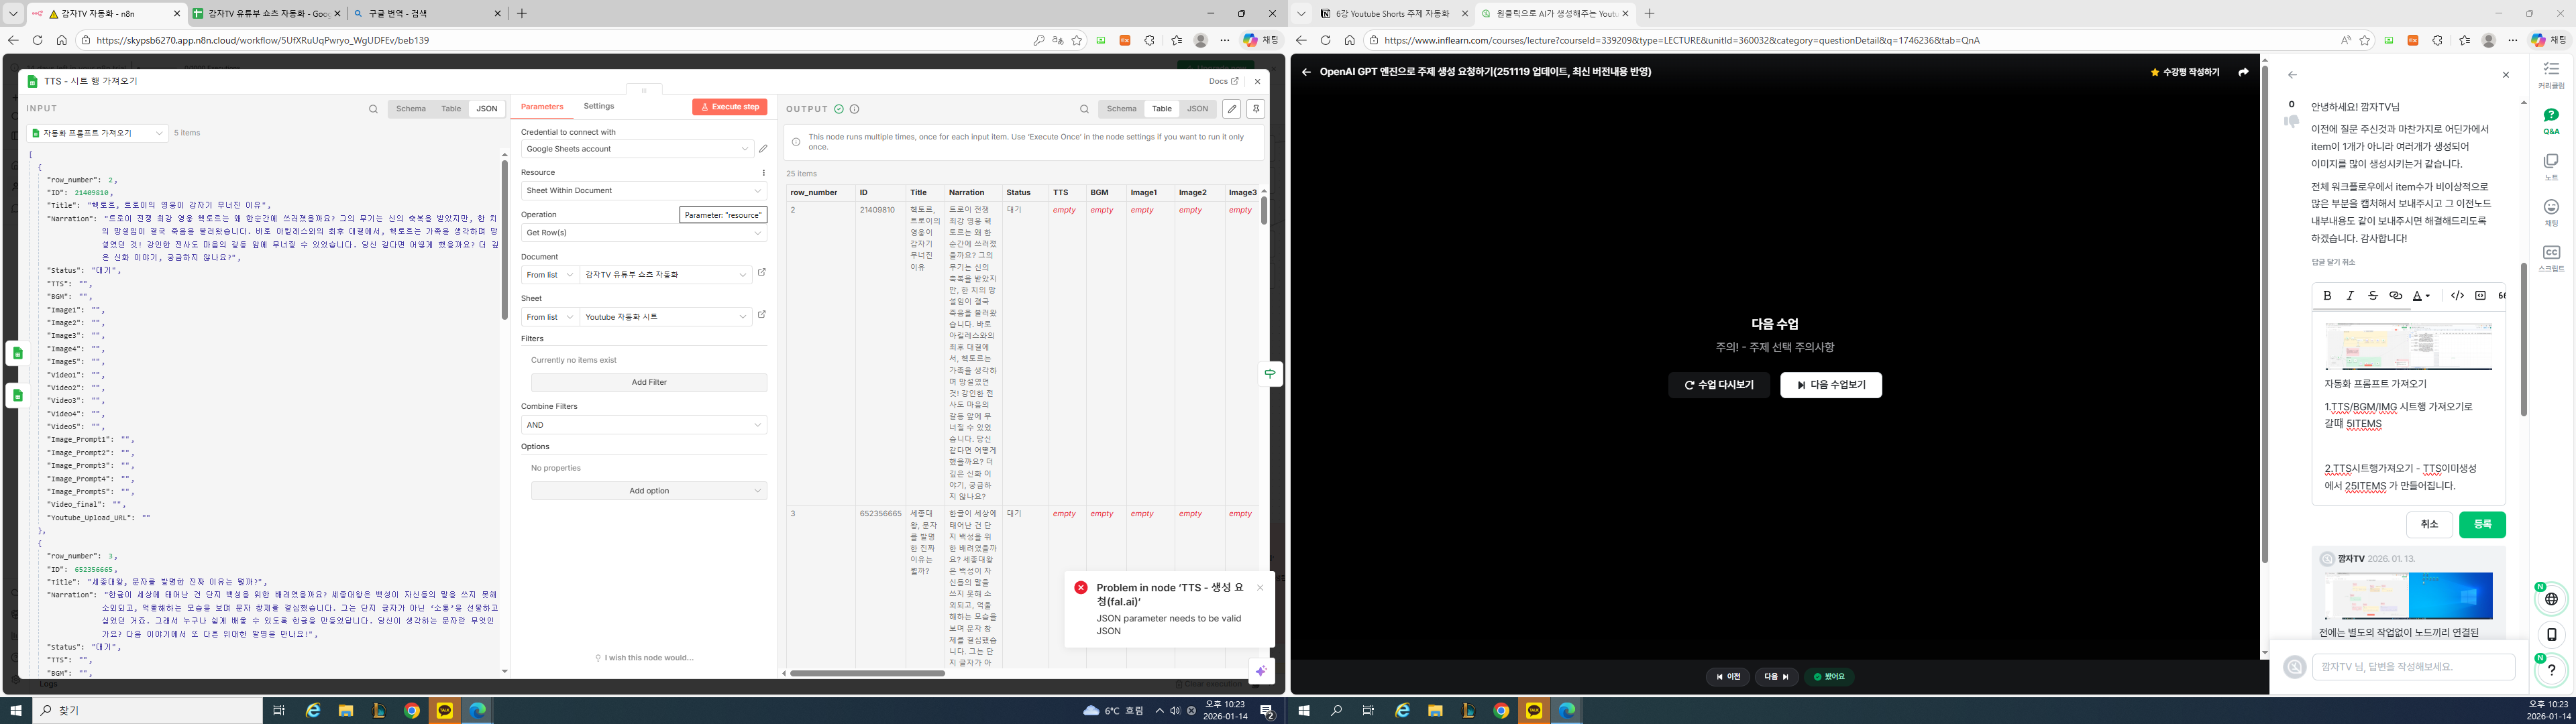2576x724 pixels.
Task: Switch INPUT view to Table
Action: tap(451, 109)
